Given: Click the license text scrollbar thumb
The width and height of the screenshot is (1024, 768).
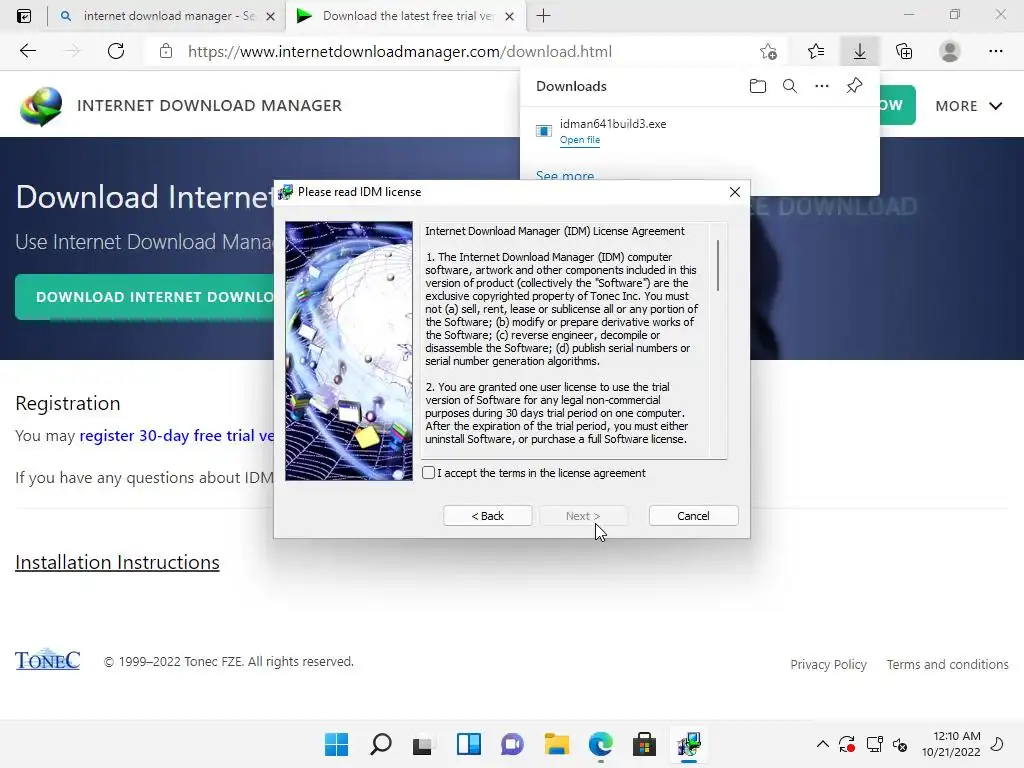Looking at the screenshot, I should [x=718, y=265].
